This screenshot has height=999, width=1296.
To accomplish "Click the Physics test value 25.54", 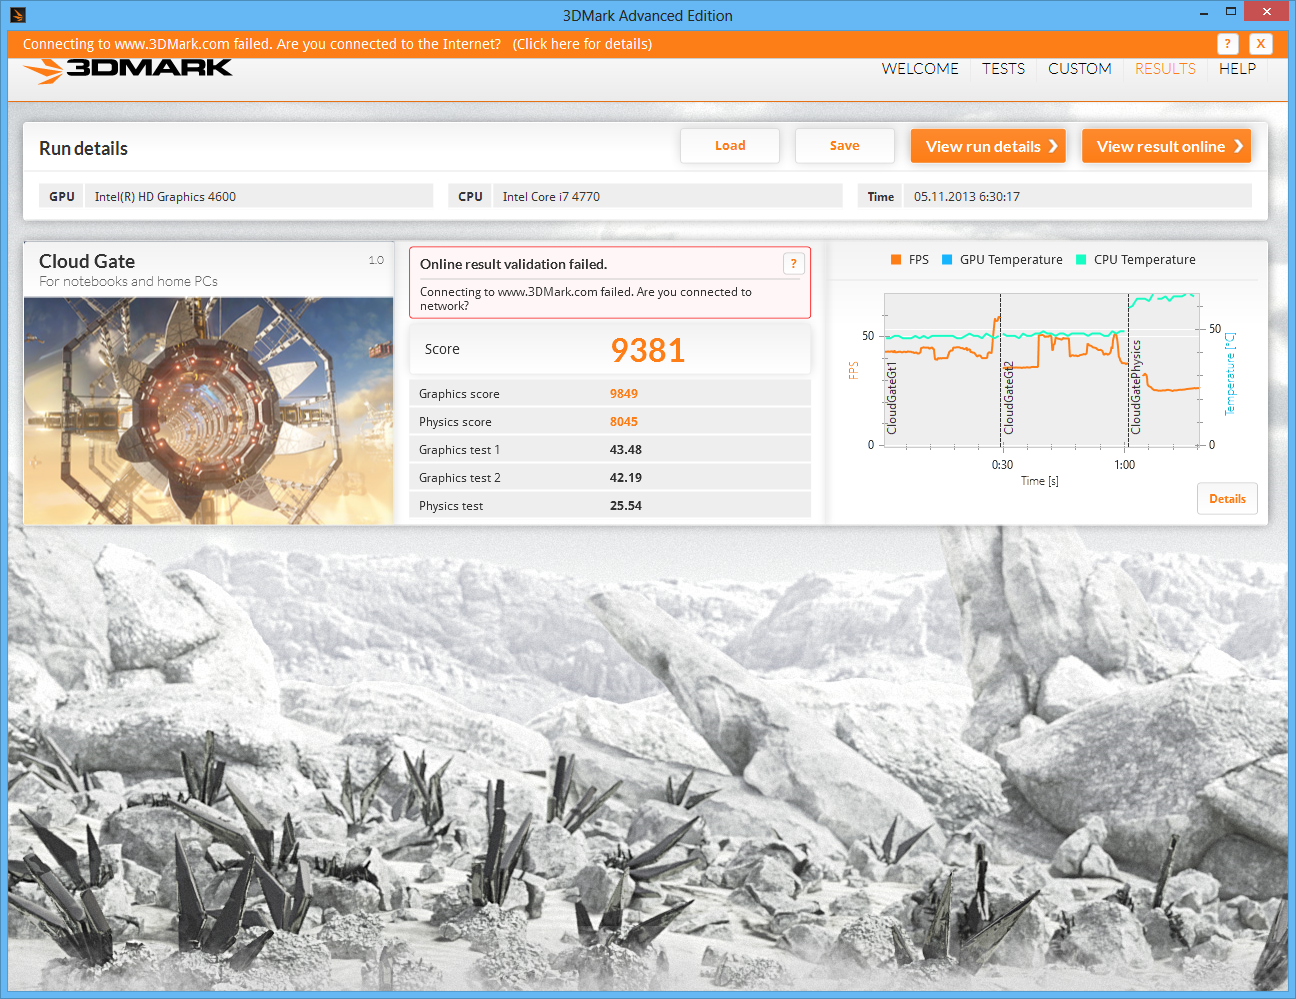I will tap(626, 506).
